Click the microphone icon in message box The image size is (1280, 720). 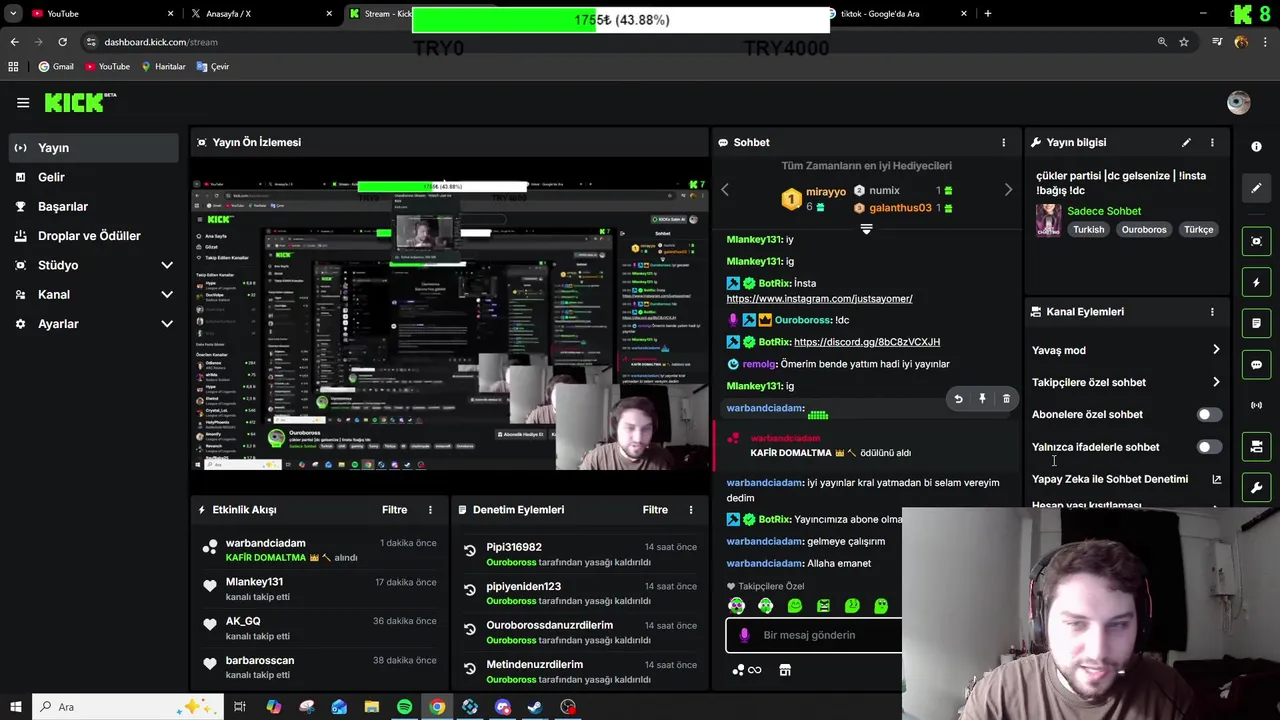coord(744,635)
